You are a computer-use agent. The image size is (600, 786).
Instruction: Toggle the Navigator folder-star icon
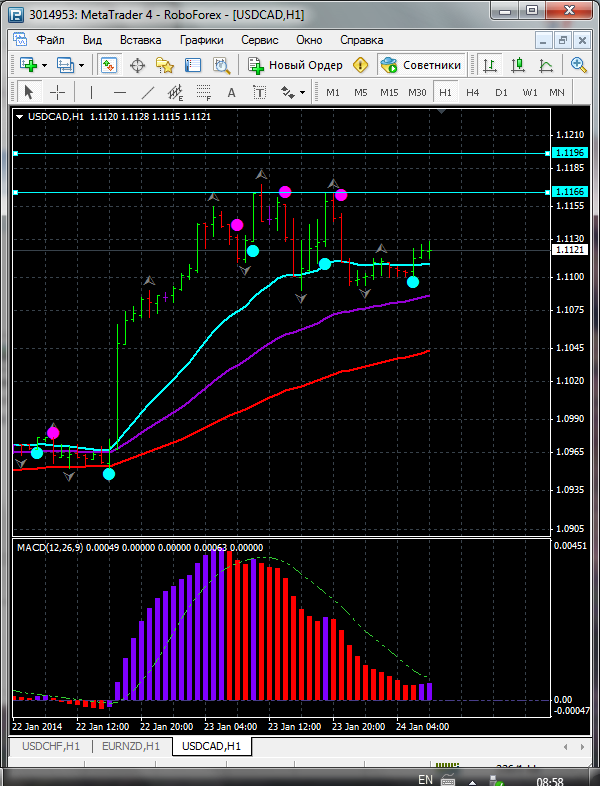(x=165, y=65)
